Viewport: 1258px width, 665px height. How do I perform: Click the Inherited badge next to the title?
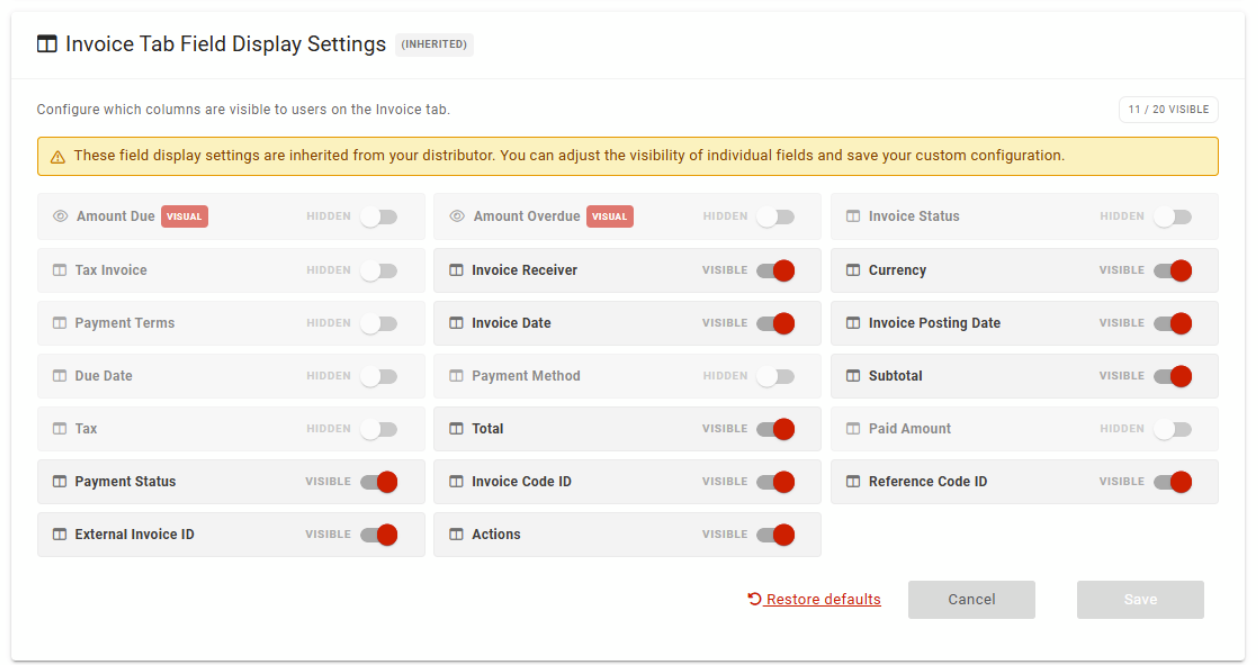pyautogui.click(x=434, y=44)
